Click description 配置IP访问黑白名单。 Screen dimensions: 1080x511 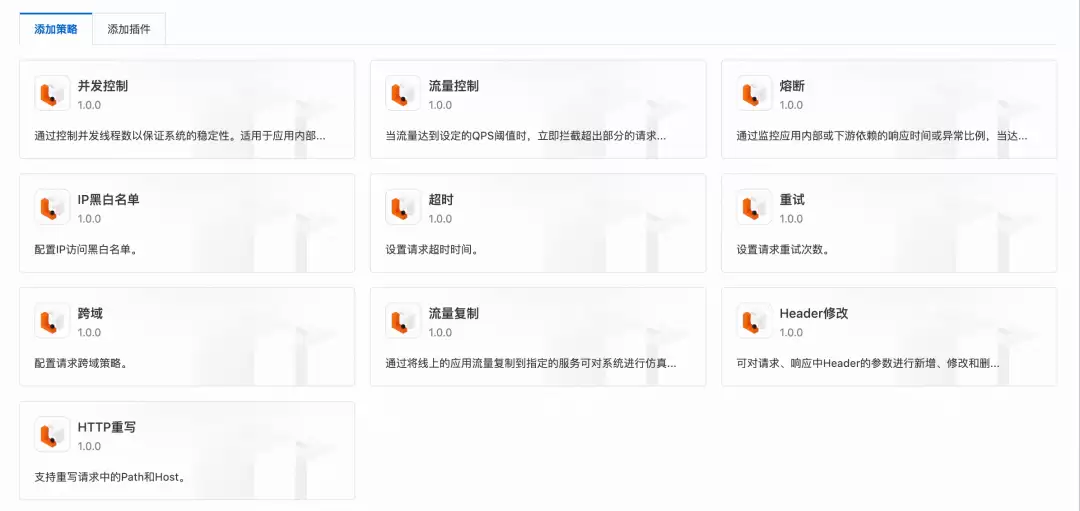86,249
